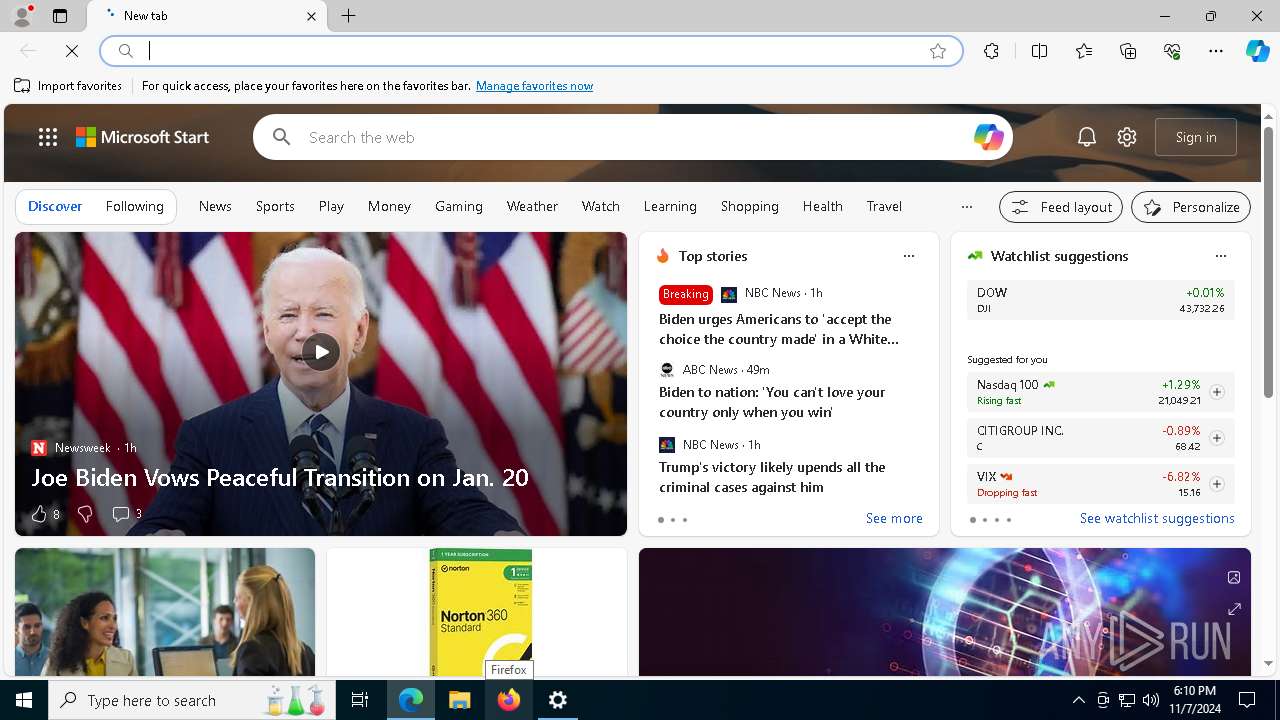Screen dimensions: 1280x720
Task: Switch to the Following tab
Action: (x=134, y=206)
